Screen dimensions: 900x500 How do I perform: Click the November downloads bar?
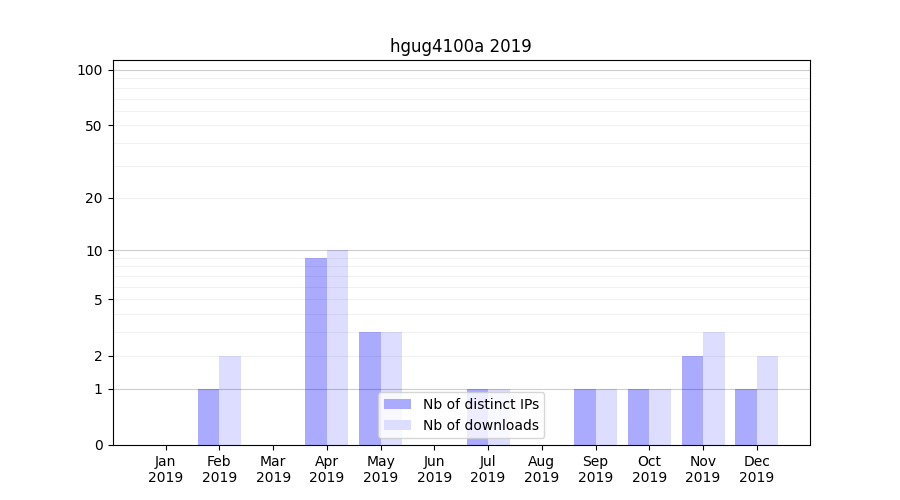[713, 388]
